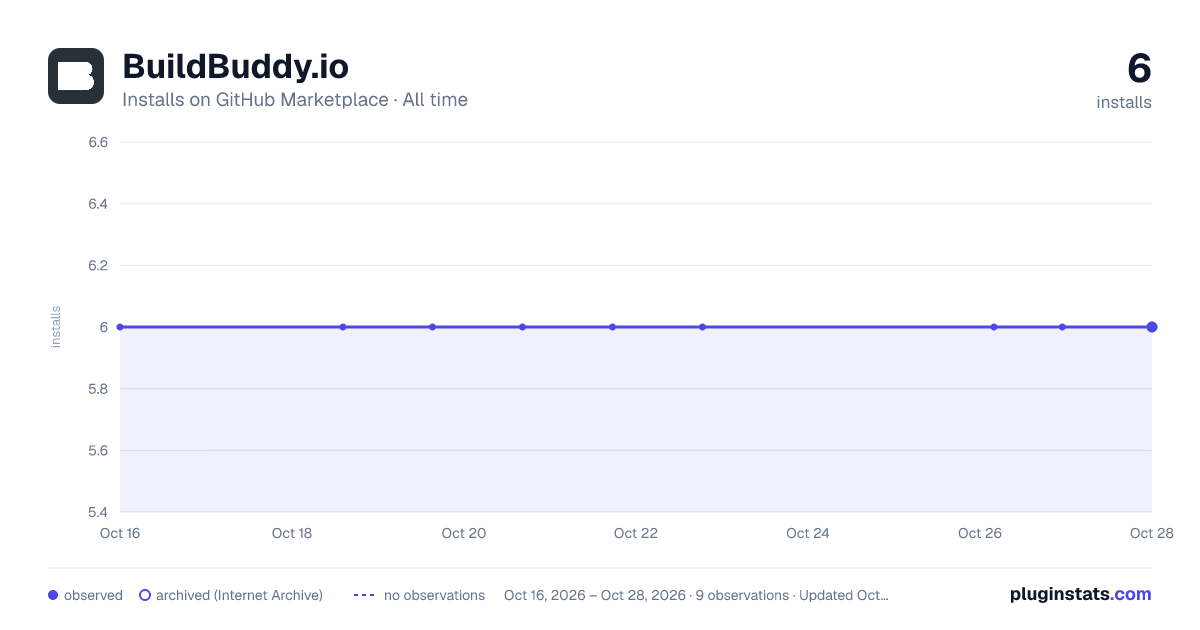Select the data point just before Oct 22
This screenshot has height=630, width=1200.
612,327
